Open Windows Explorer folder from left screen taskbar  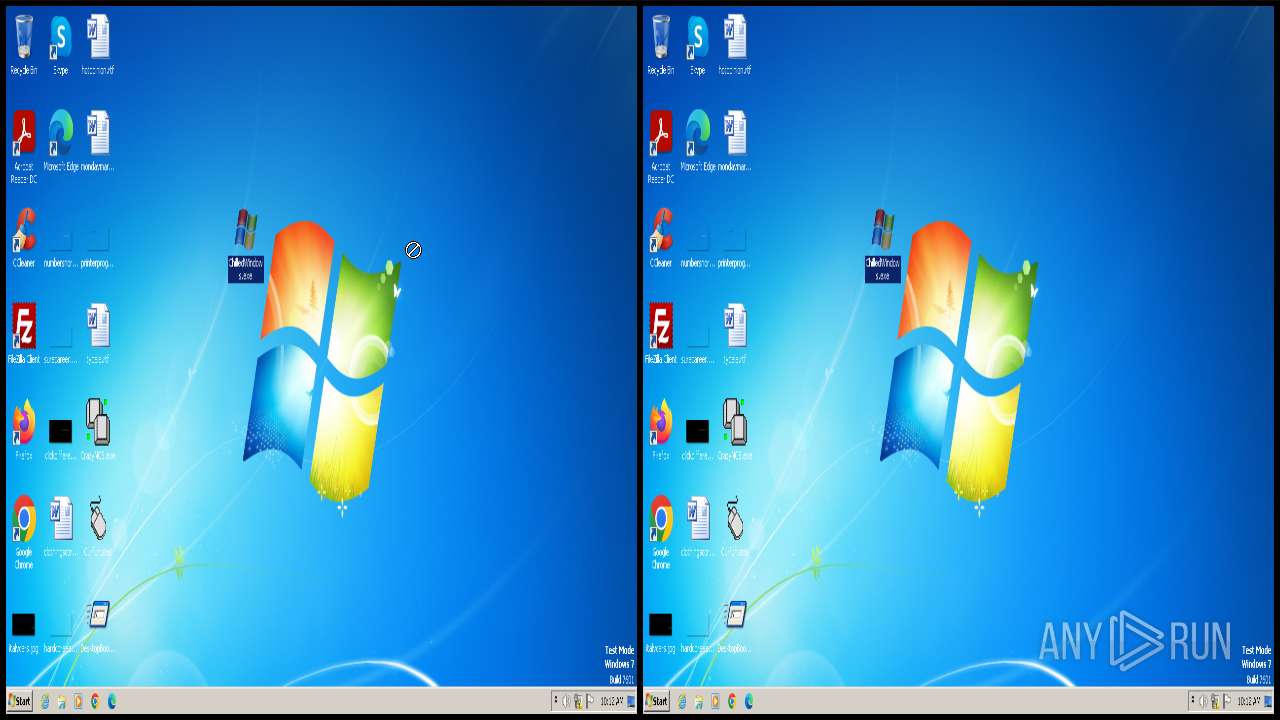tap(61, 701)
